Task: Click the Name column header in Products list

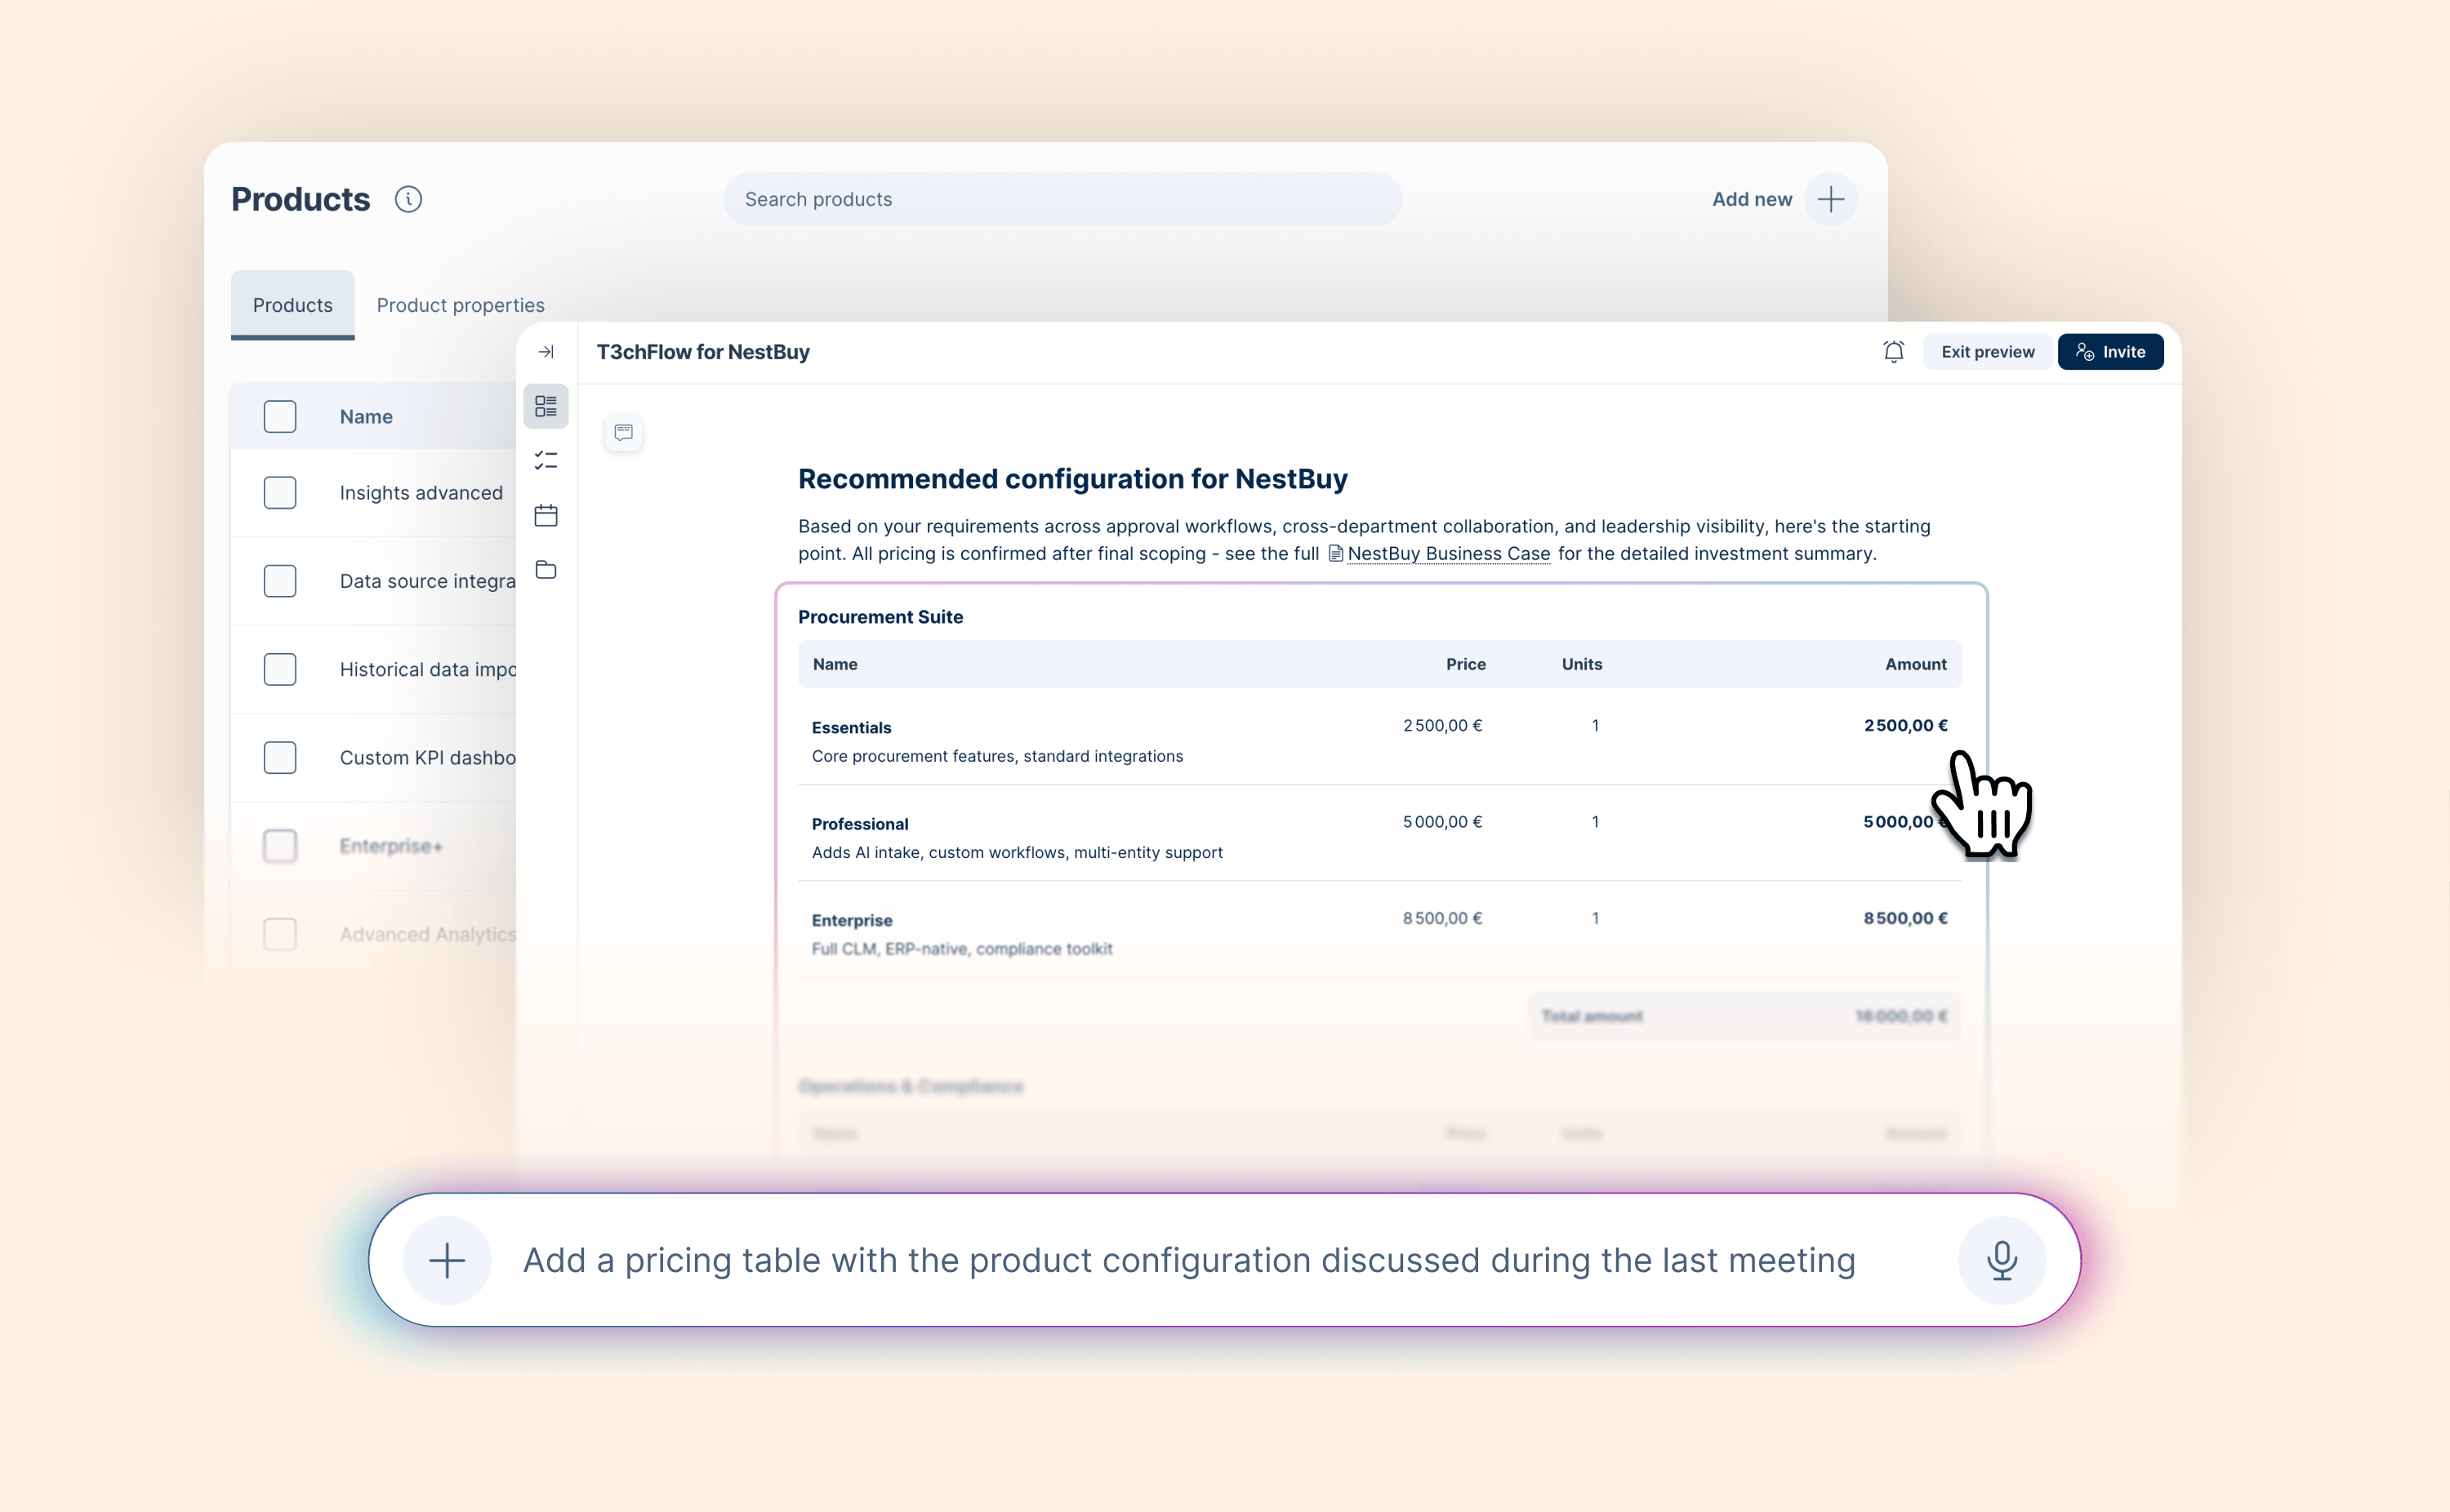Action: click(x=366, y=416)
